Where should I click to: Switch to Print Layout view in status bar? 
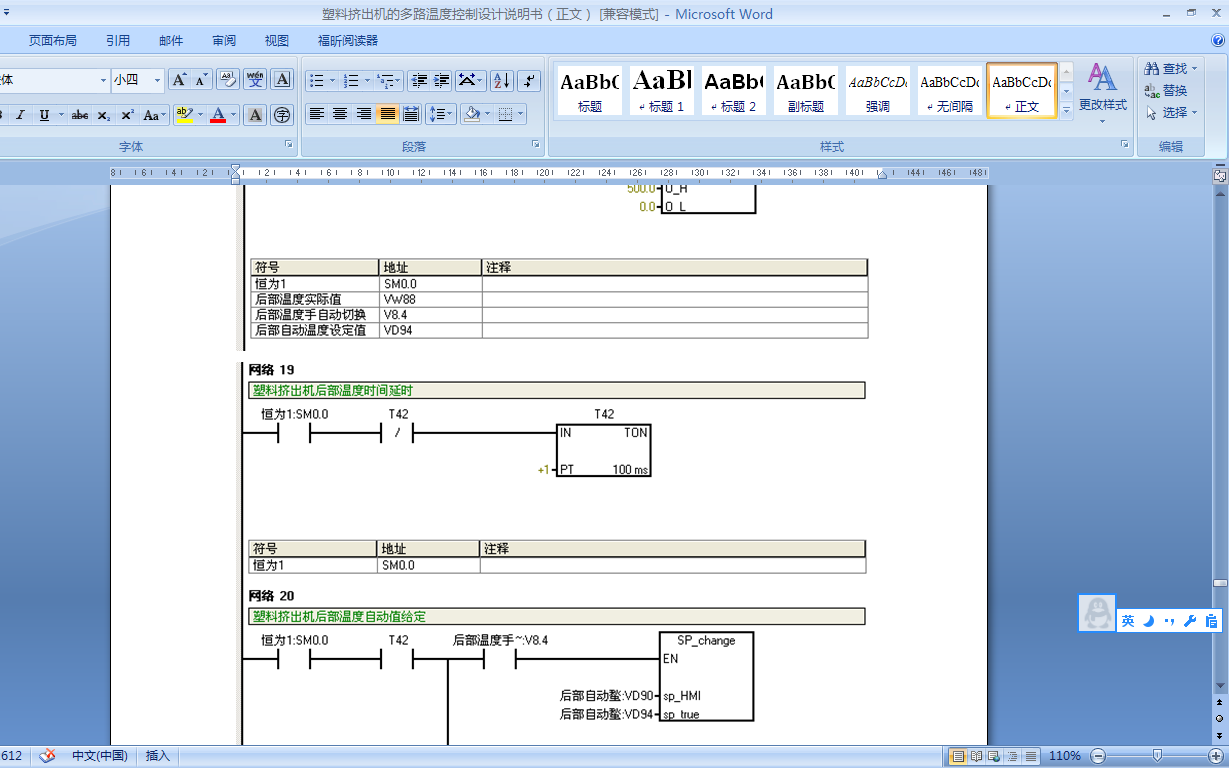click(959, 755)
